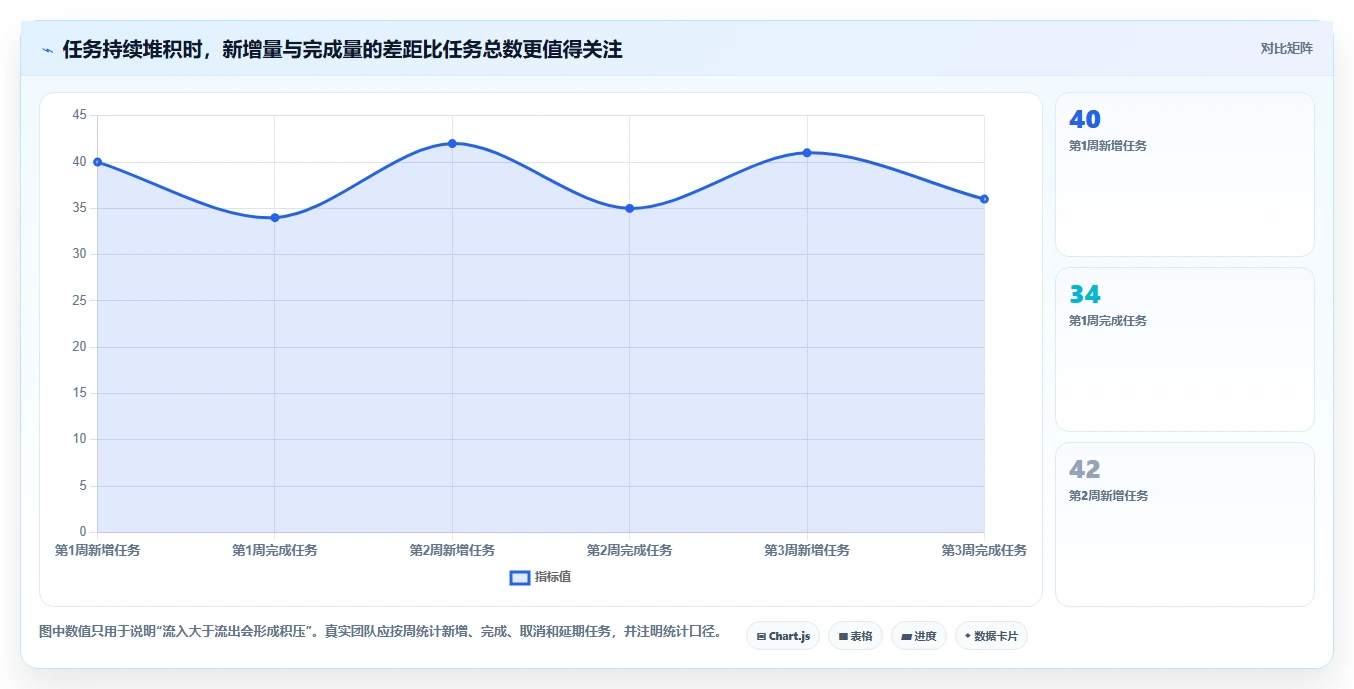Click the 40 value in first data card
The image size is (1354, 689).
point(1085,120)
